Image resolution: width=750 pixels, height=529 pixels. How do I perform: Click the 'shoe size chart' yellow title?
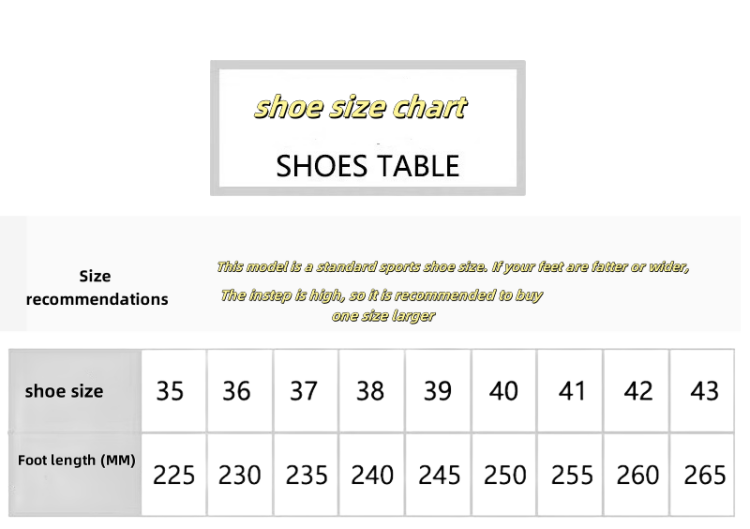[360, 107]
